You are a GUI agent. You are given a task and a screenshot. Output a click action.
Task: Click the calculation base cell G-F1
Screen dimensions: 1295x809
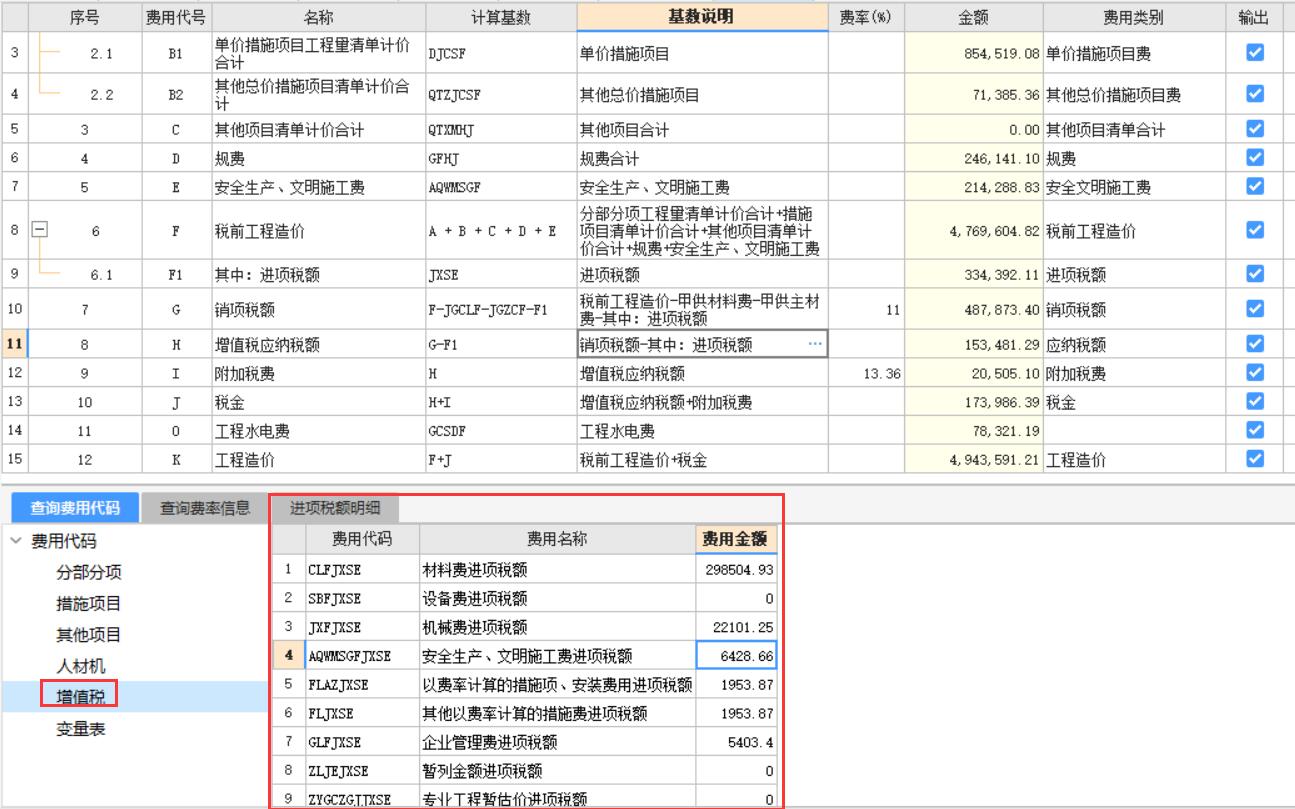tap(501, 344)
